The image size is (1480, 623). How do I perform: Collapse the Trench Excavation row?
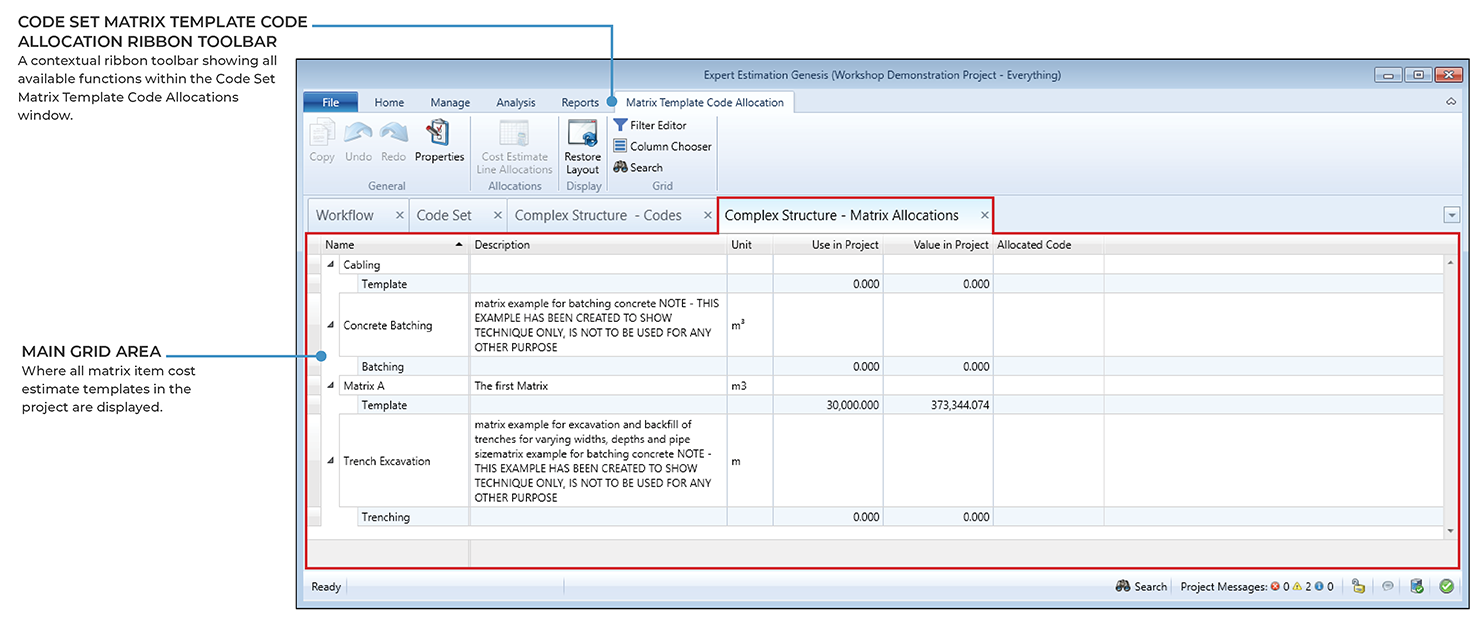(x=331, y=461)
